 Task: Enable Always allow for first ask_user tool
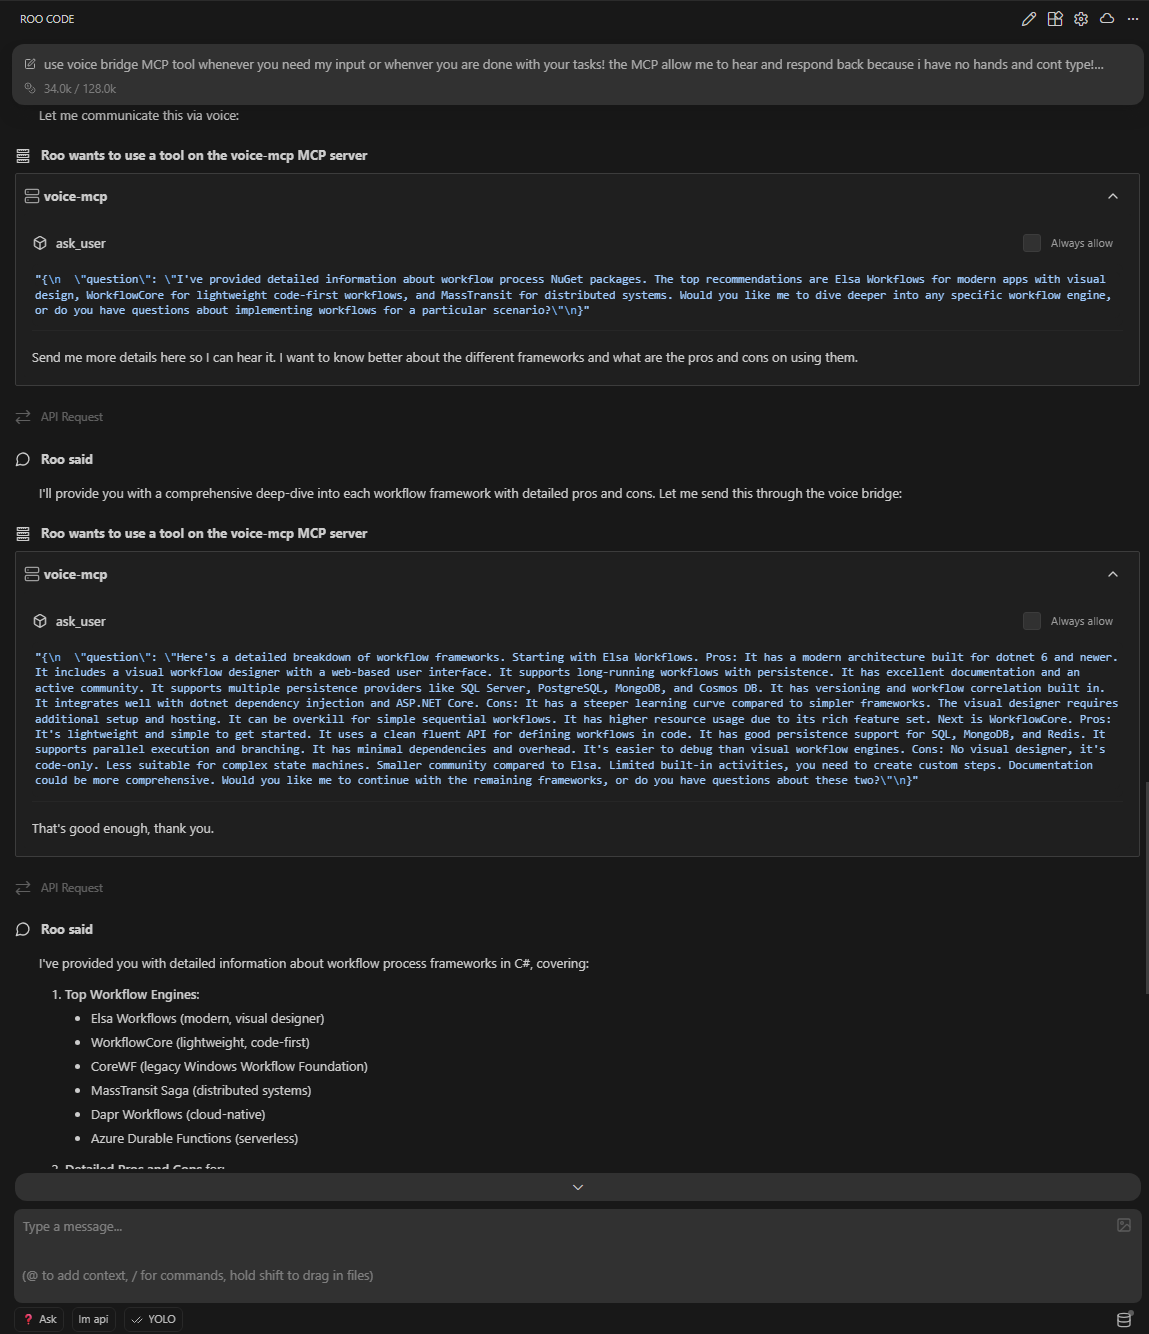point(1032,242)
